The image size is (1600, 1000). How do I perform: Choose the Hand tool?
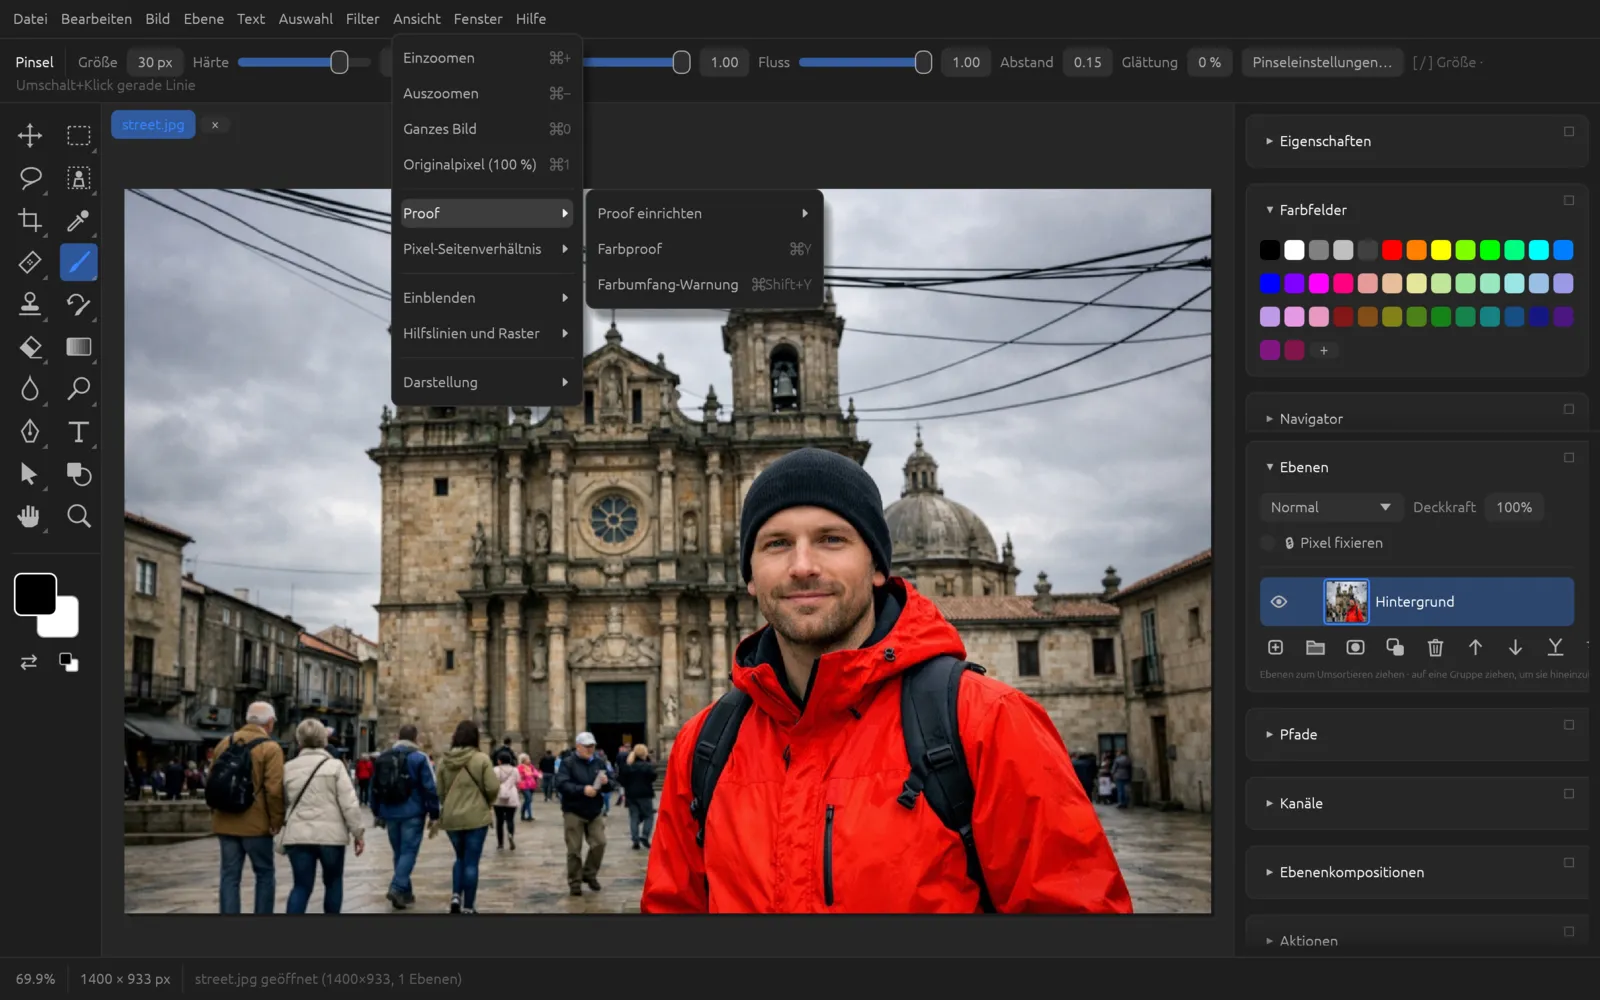(30, 516)
